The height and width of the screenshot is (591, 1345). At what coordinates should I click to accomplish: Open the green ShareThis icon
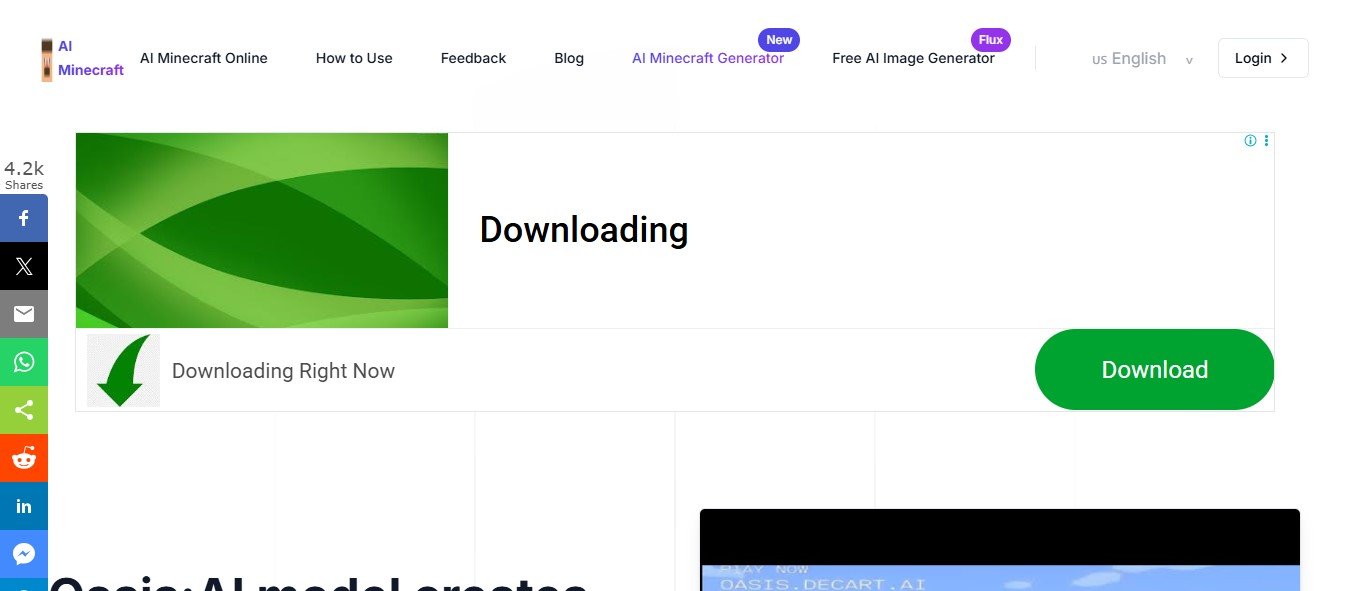[24, 410]
